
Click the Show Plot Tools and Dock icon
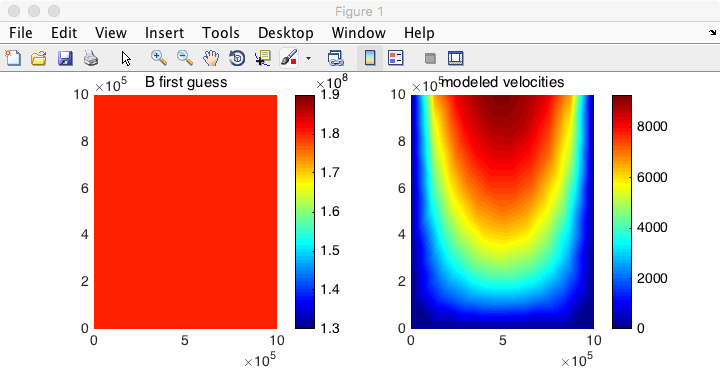tap(456, 58)
